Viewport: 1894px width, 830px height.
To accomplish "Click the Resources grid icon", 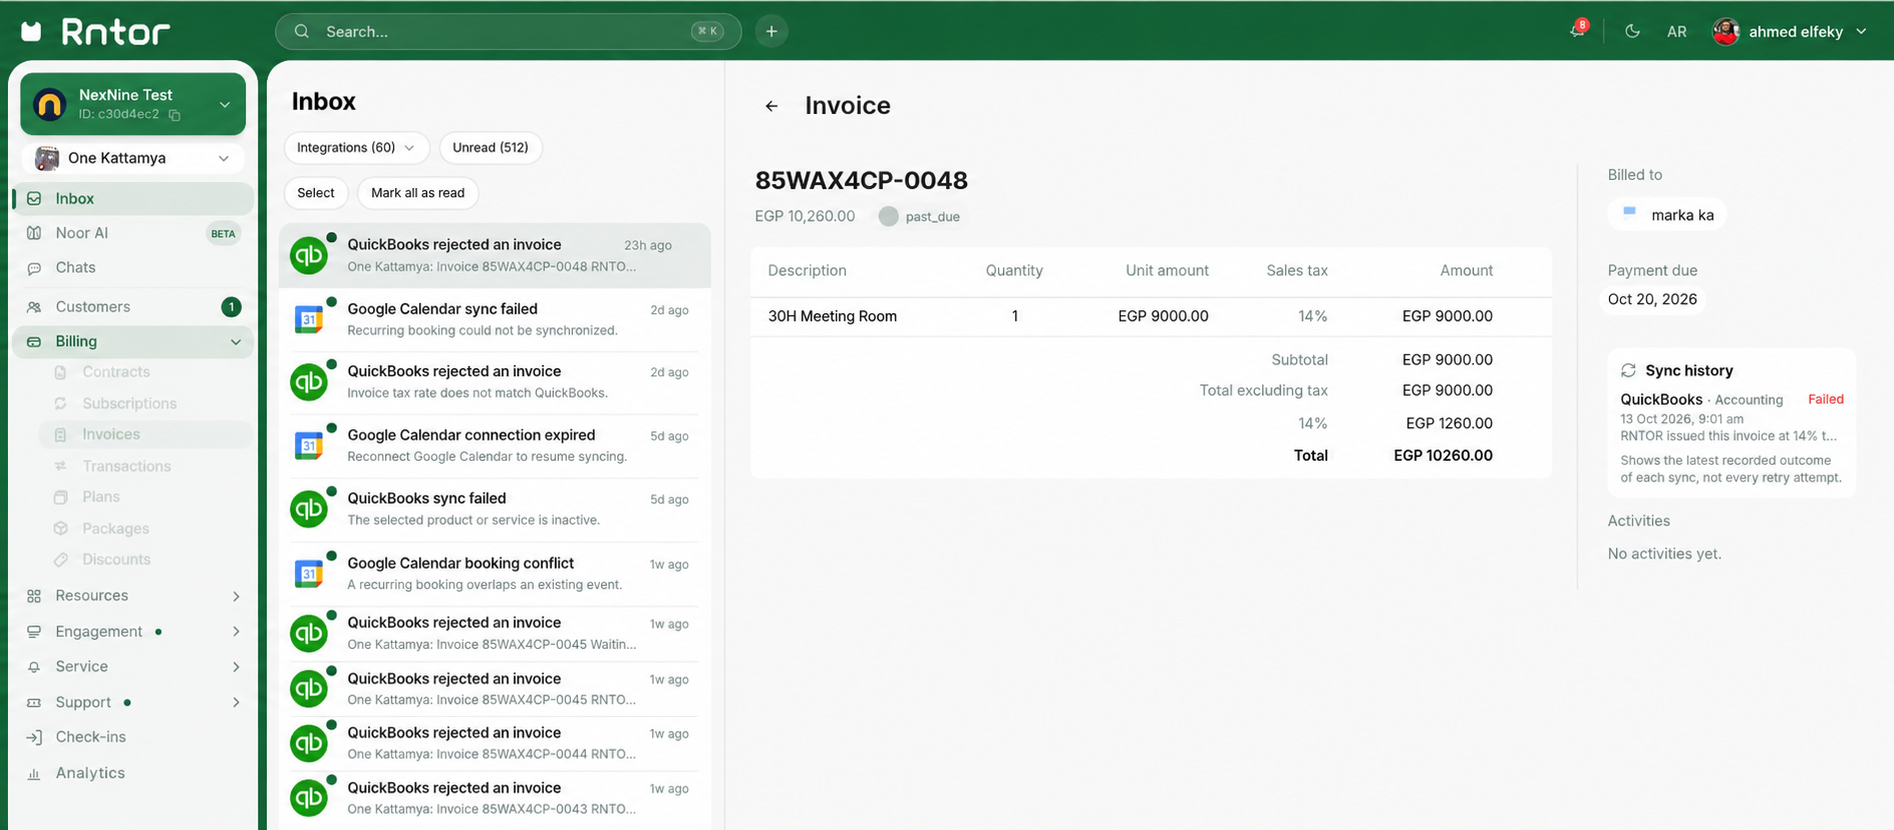I will tap(34, 596).
